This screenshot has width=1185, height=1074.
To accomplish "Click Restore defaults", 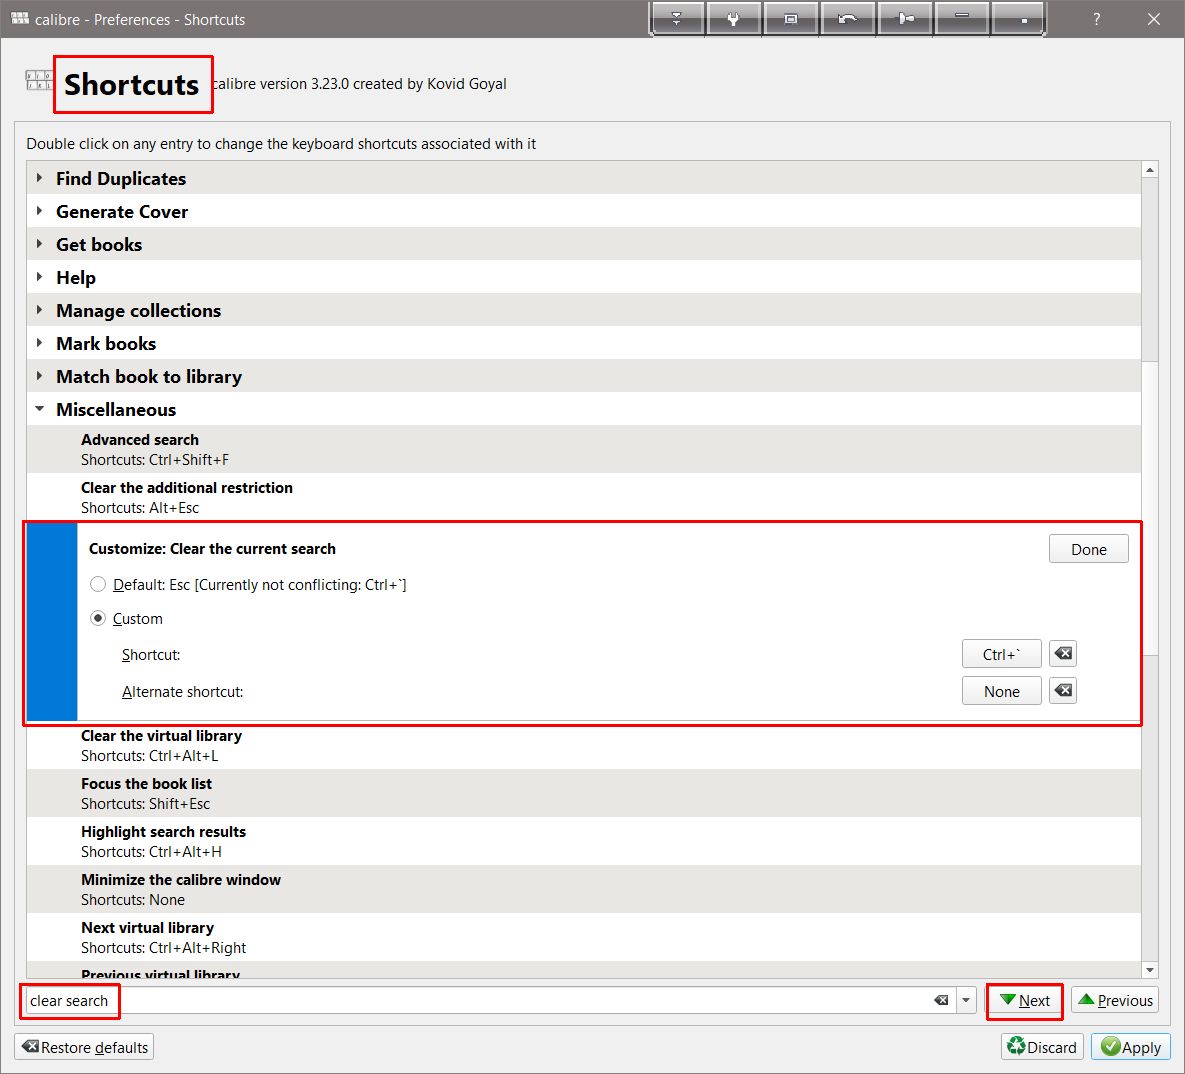I will point(85,1047).
